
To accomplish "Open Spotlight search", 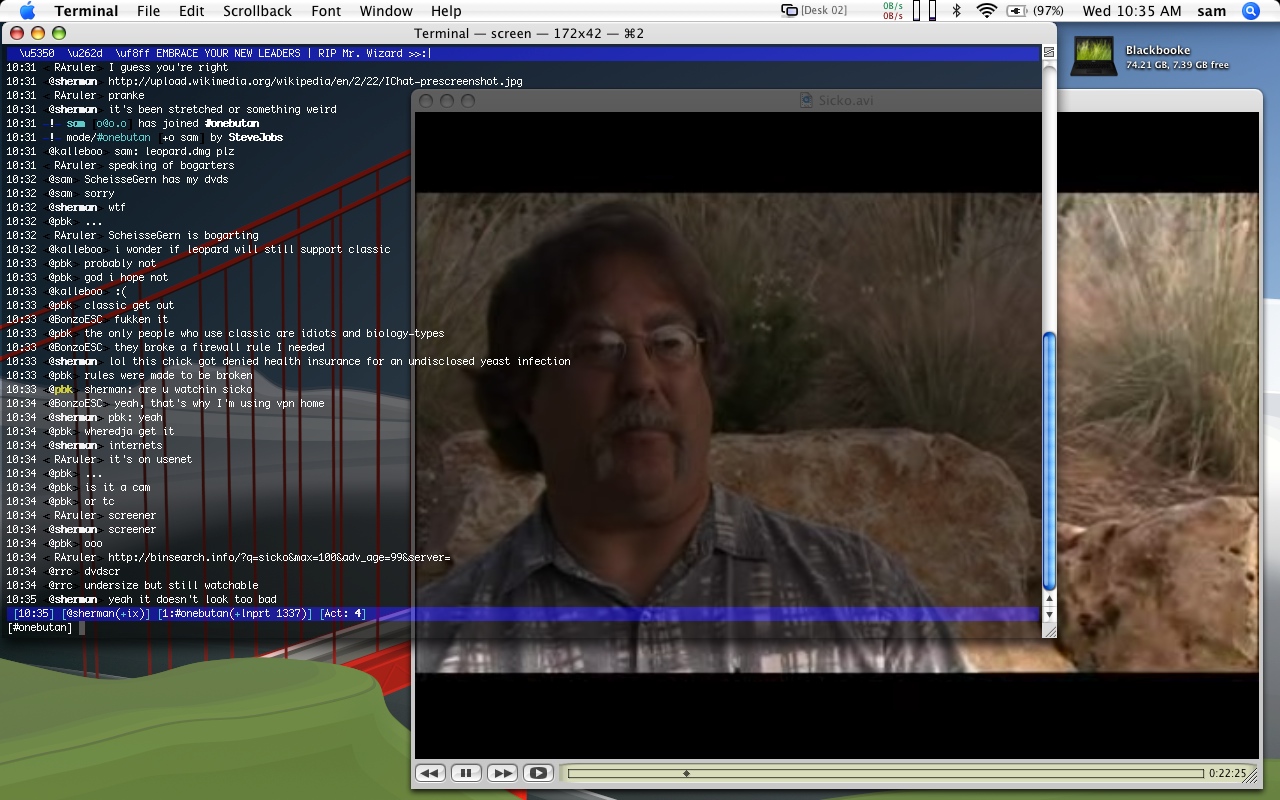I will pyautogui.click(x=1251, y=11).
